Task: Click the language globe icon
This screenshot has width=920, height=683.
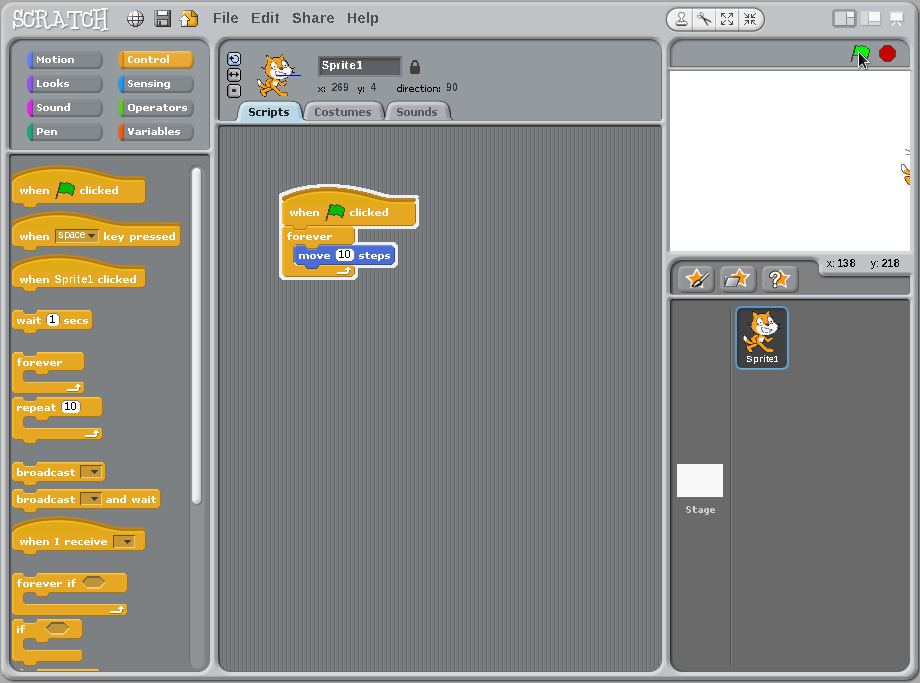Action: point(136,19)
